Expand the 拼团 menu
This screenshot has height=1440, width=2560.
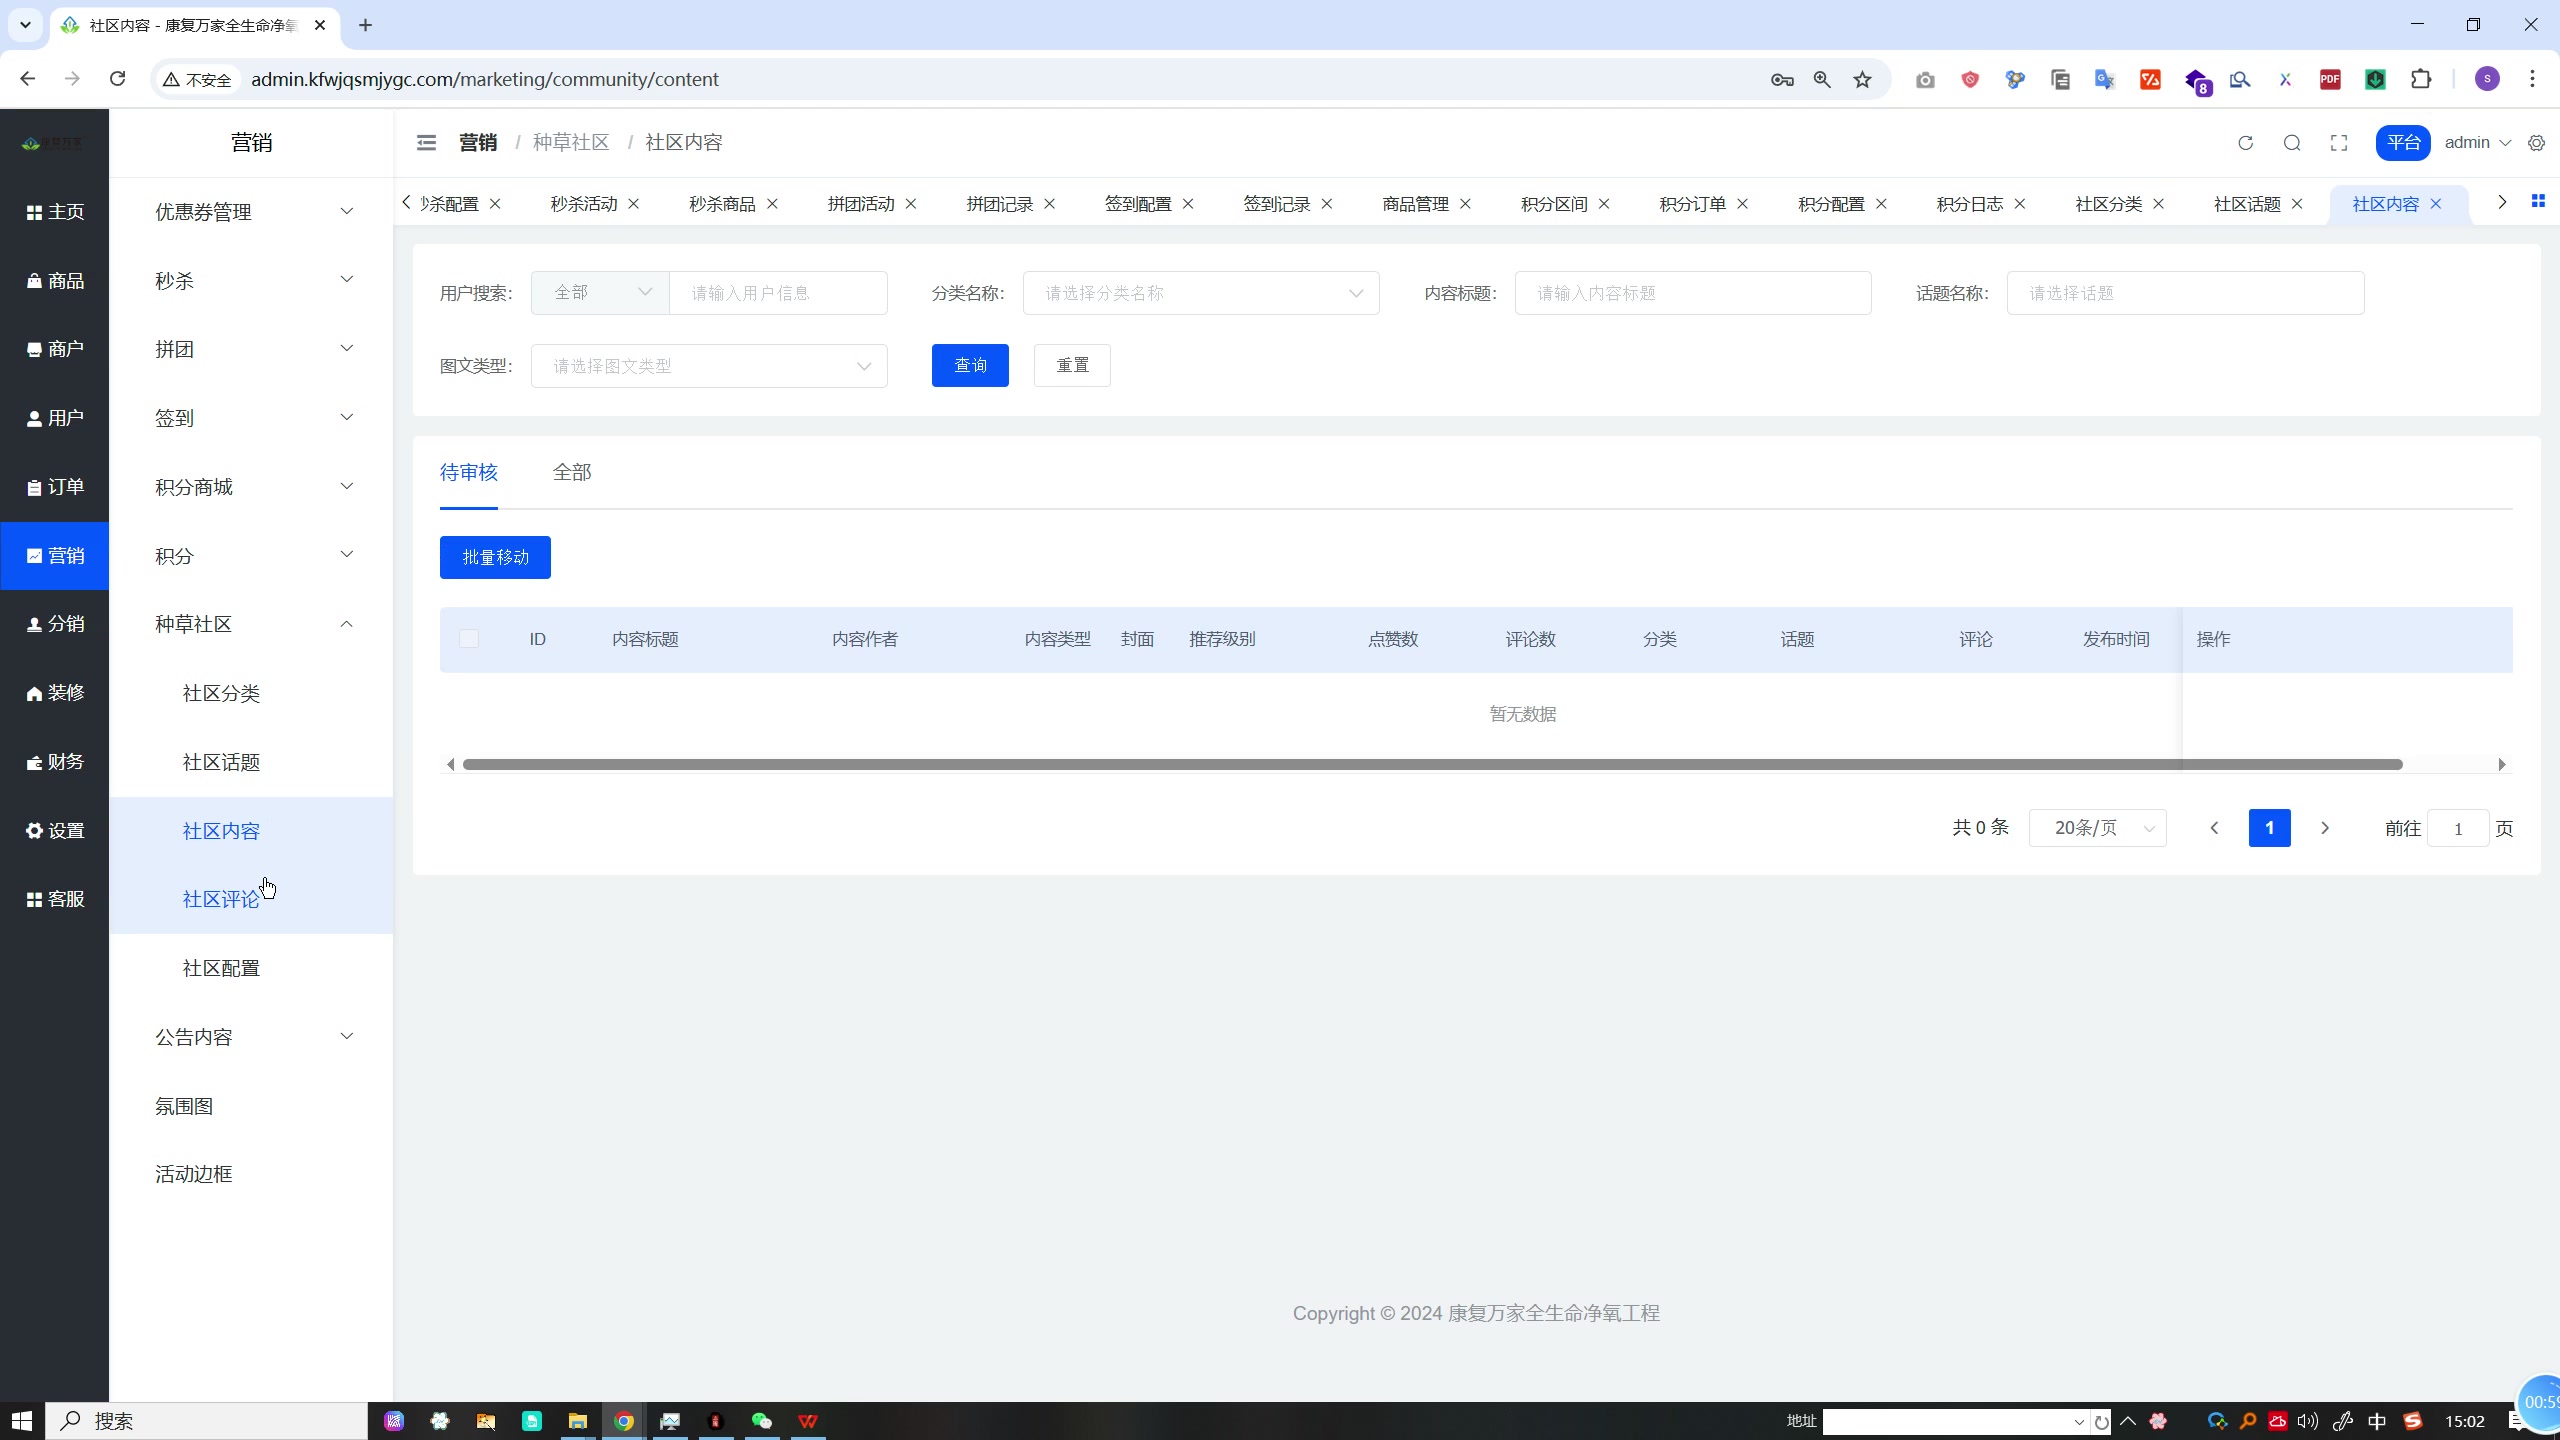click(x=251, y=349)
